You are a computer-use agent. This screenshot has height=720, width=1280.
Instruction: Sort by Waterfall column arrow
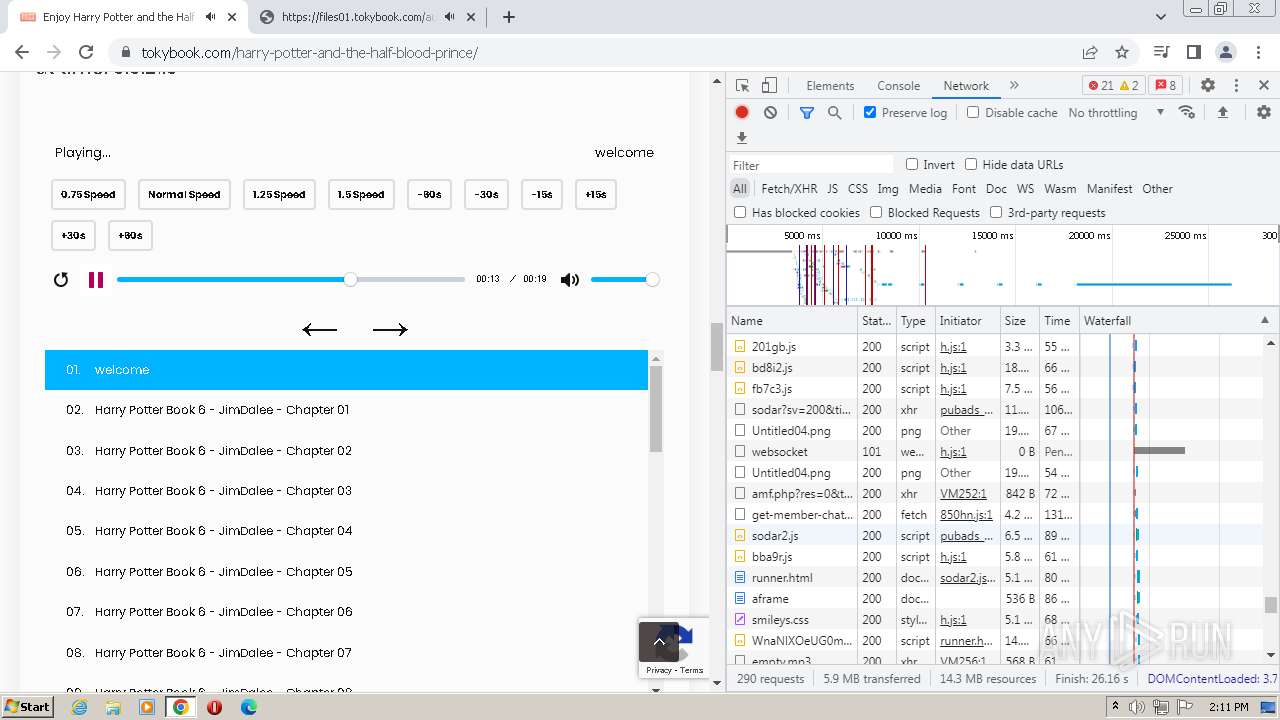(1264, 321)
